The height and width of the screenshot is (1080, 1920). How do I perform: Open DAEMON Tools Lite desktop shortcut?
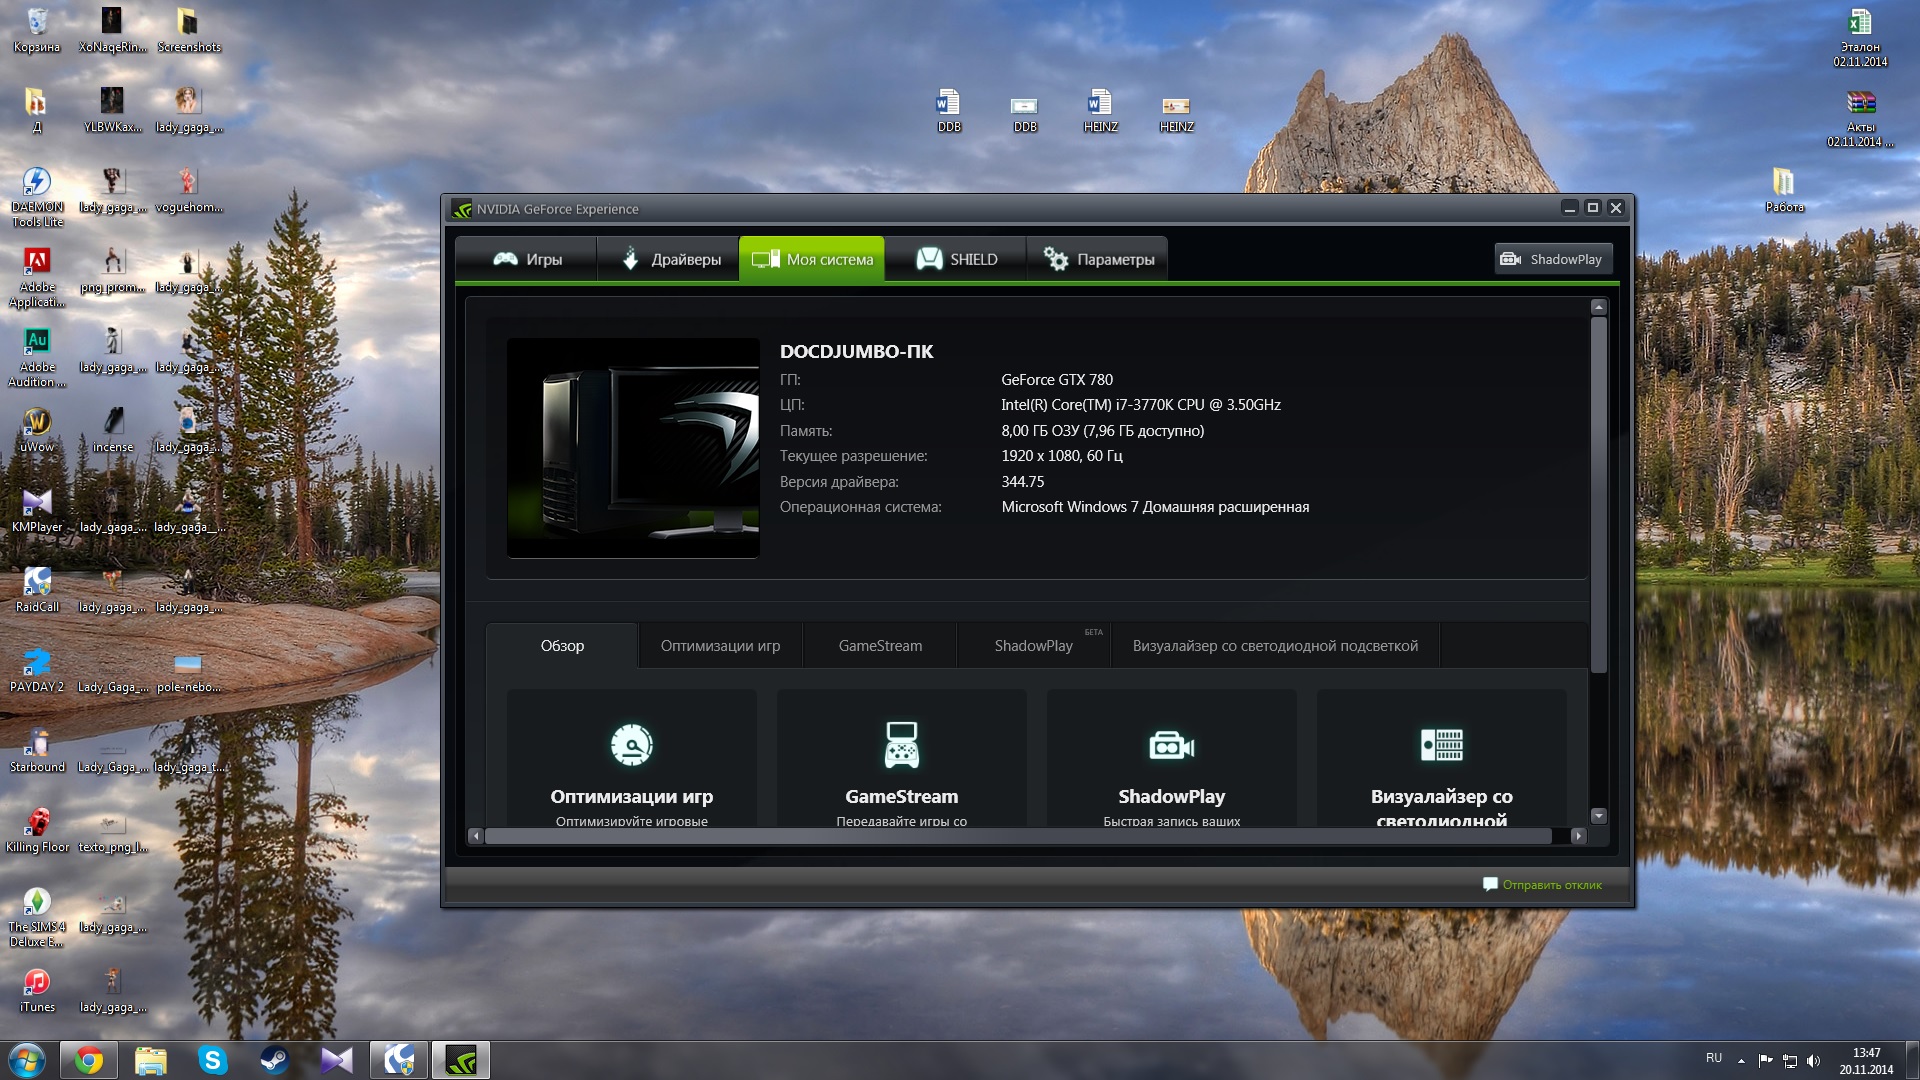coord(37,197)
